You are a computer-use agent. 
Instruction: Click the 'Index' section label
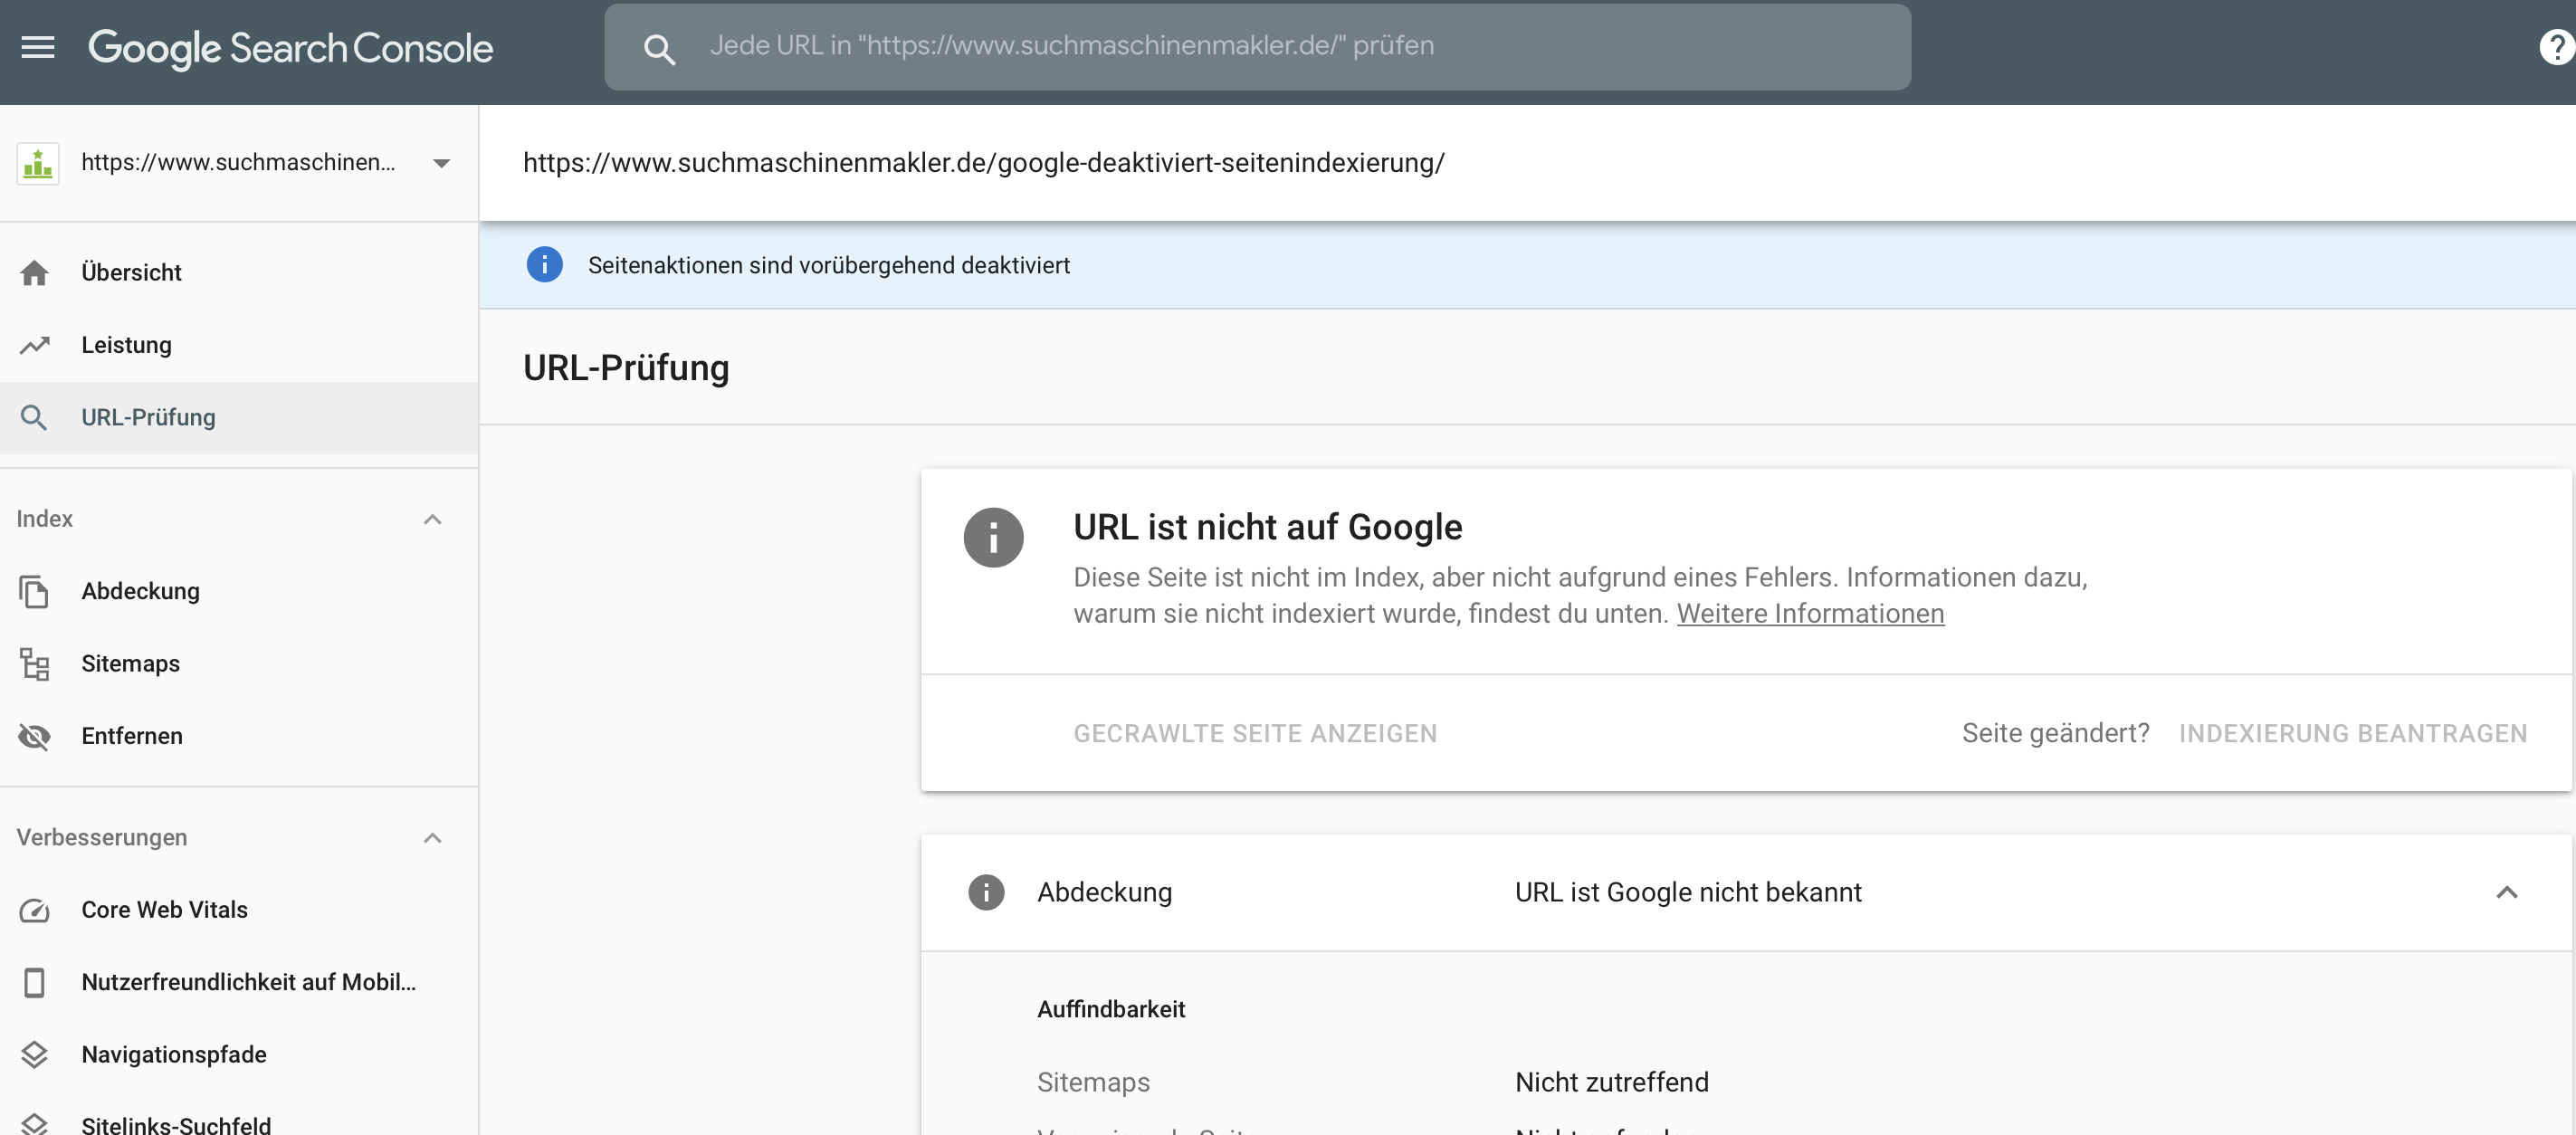45,519
